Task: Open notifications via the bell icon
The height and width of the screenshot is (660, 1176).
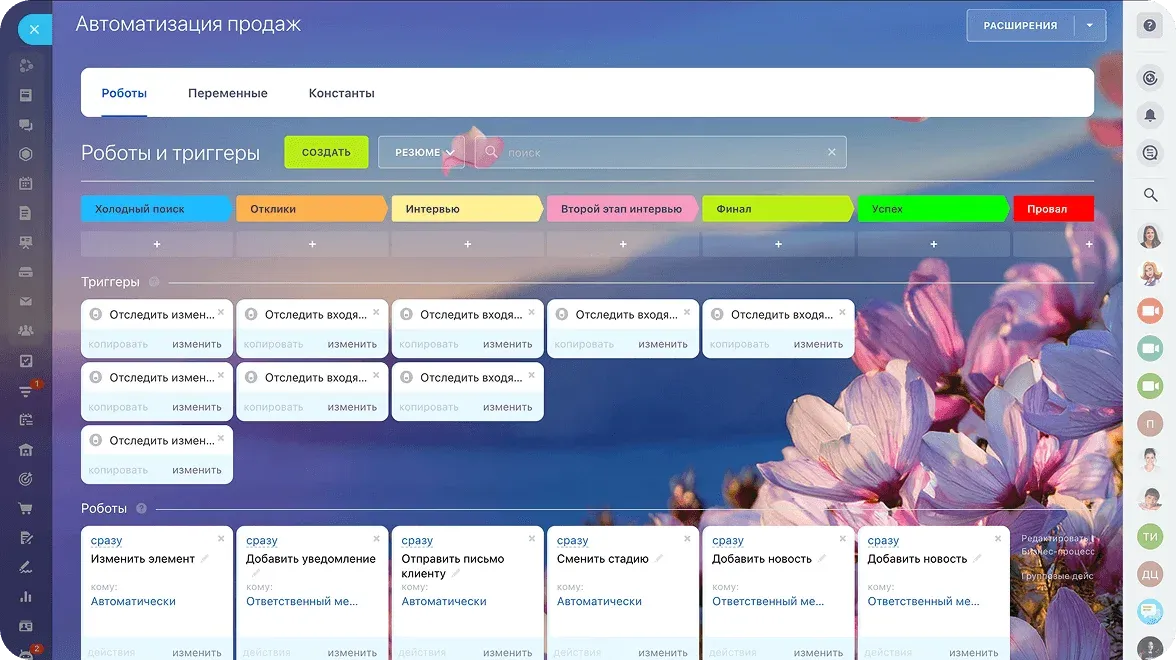Action: (1149, 115)
